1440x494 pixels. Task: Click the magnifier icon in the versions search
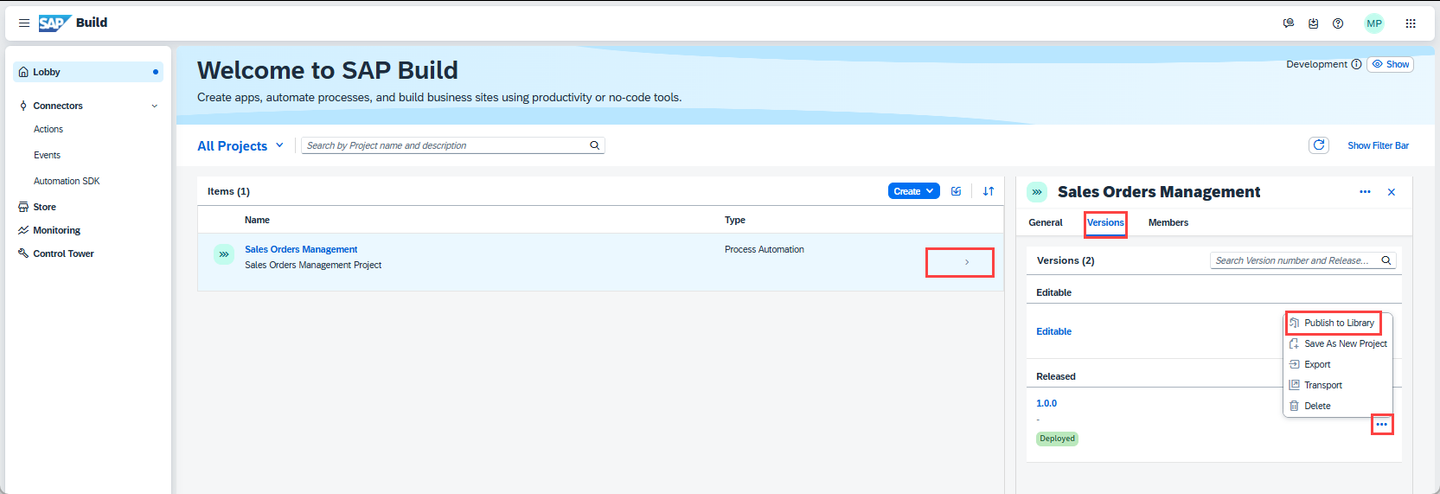1387,260
